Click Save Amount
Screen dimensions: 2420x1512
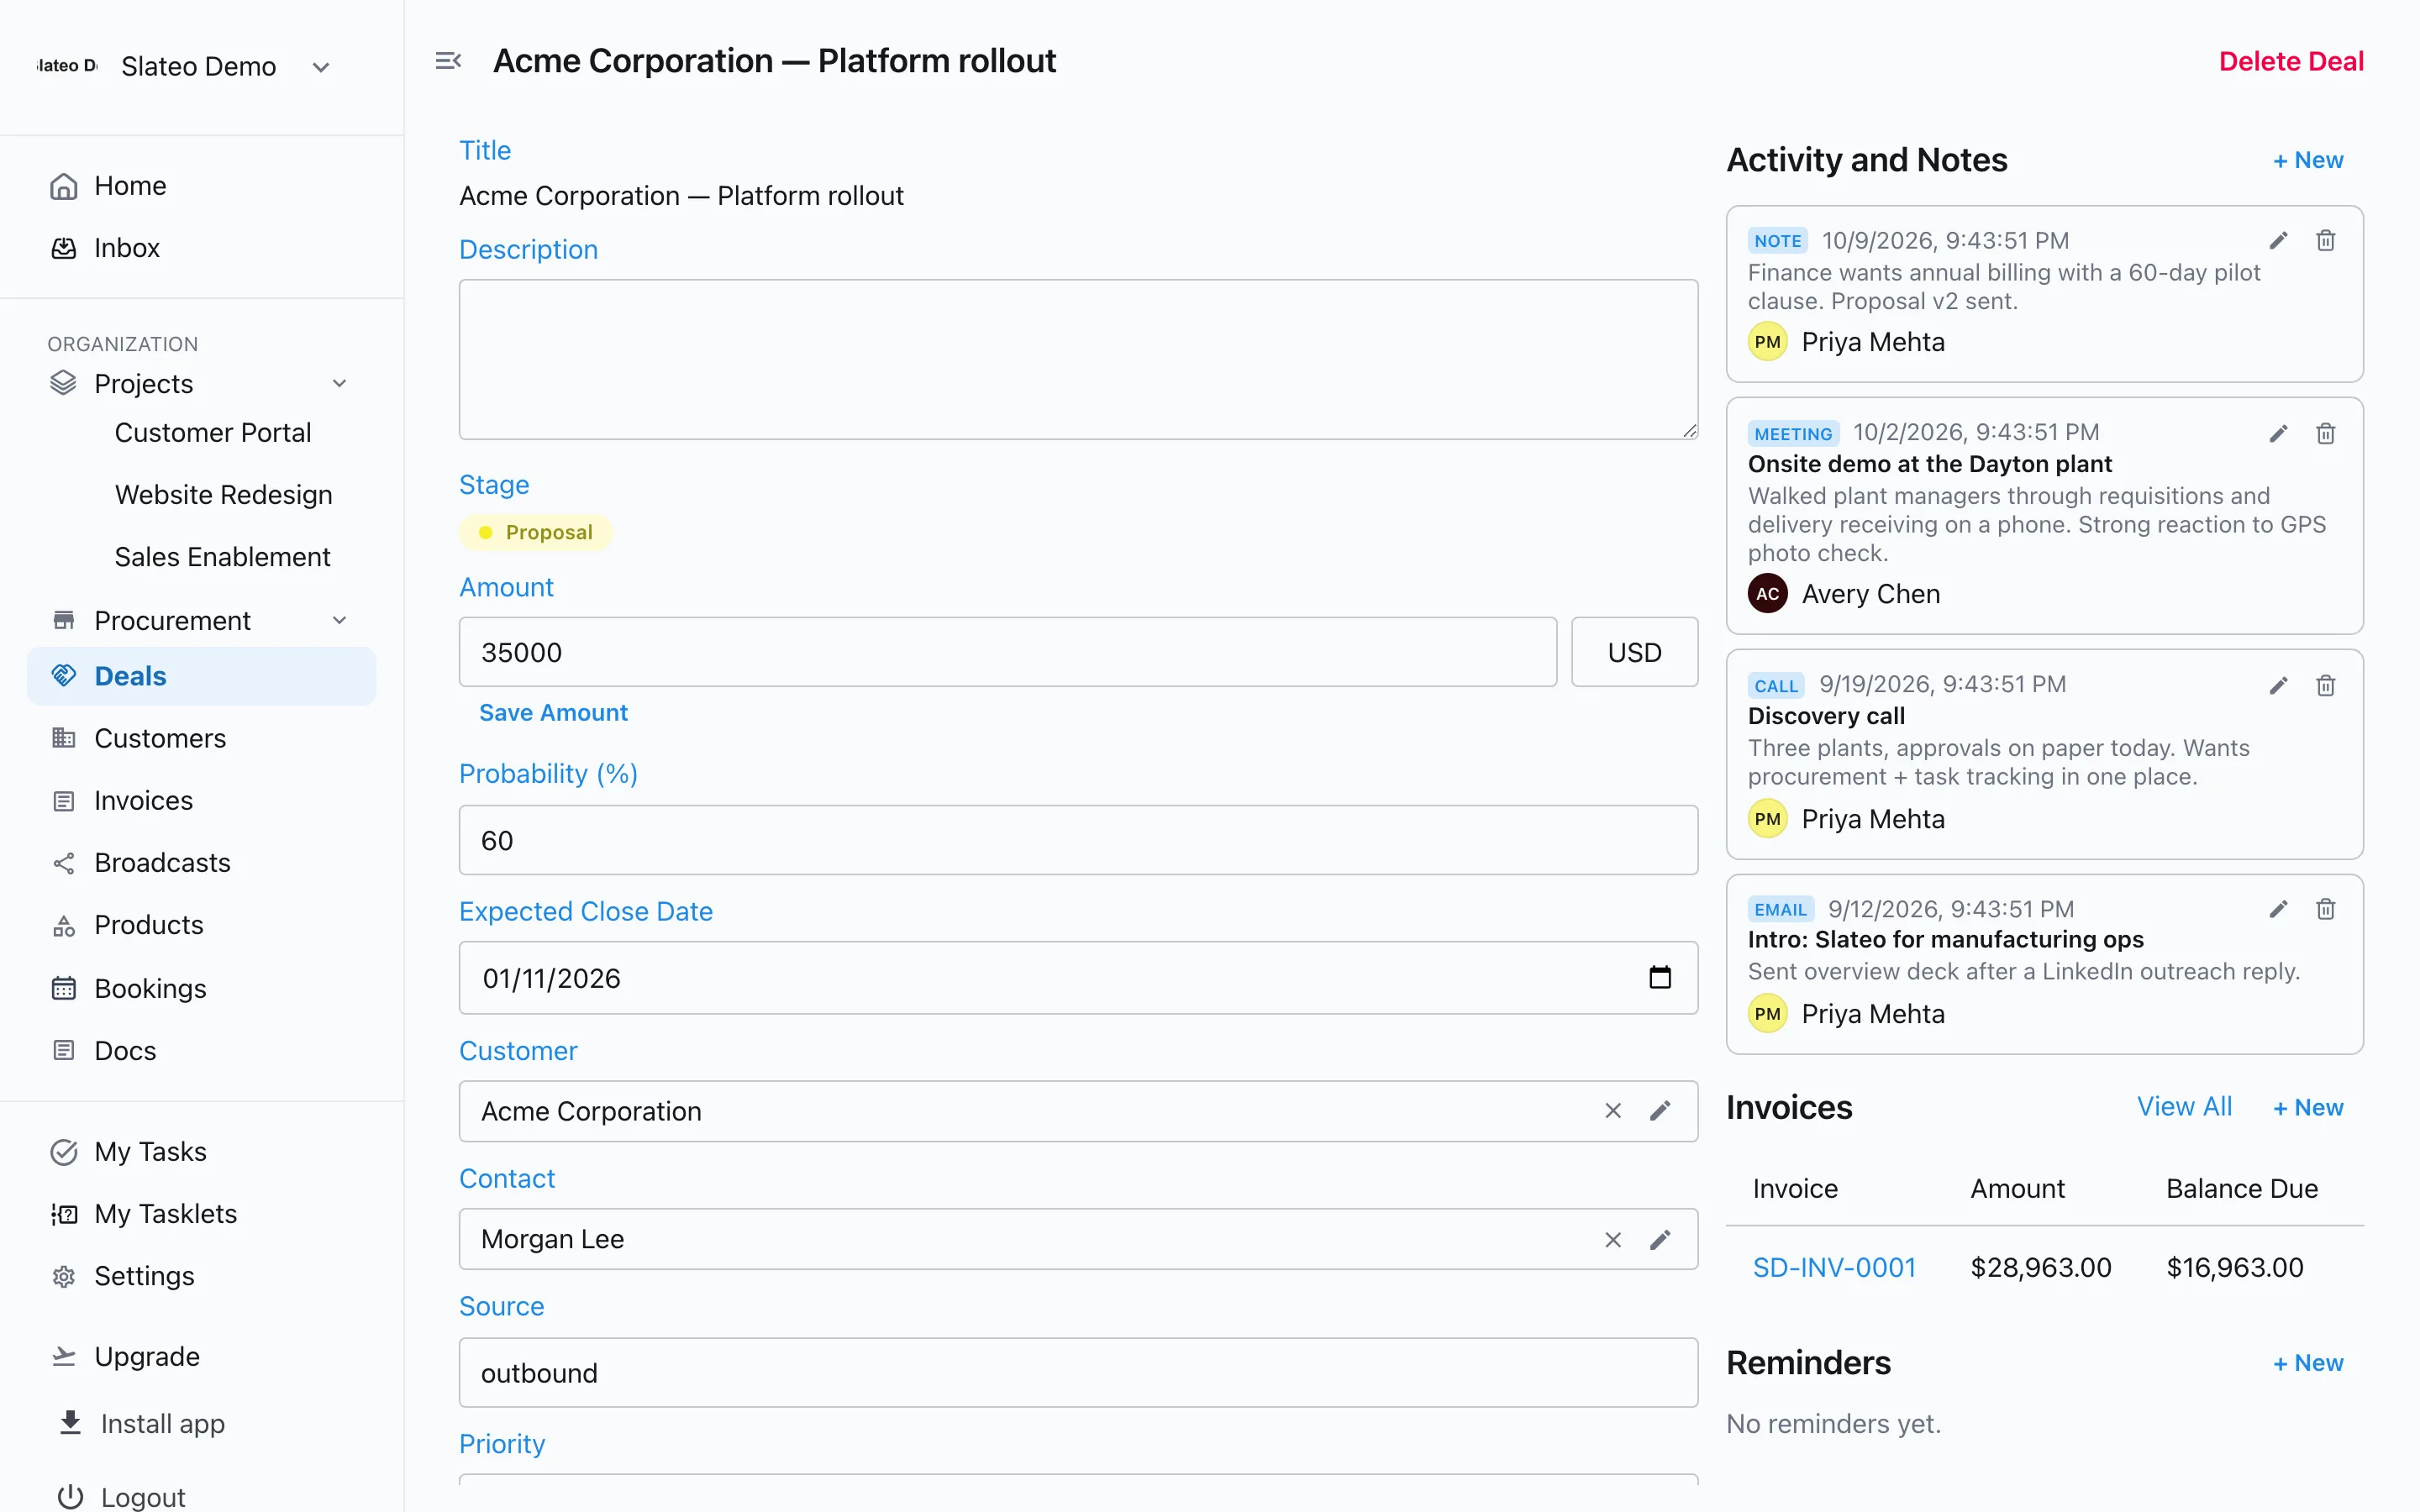pyautogui.click(x=553, y=713)
